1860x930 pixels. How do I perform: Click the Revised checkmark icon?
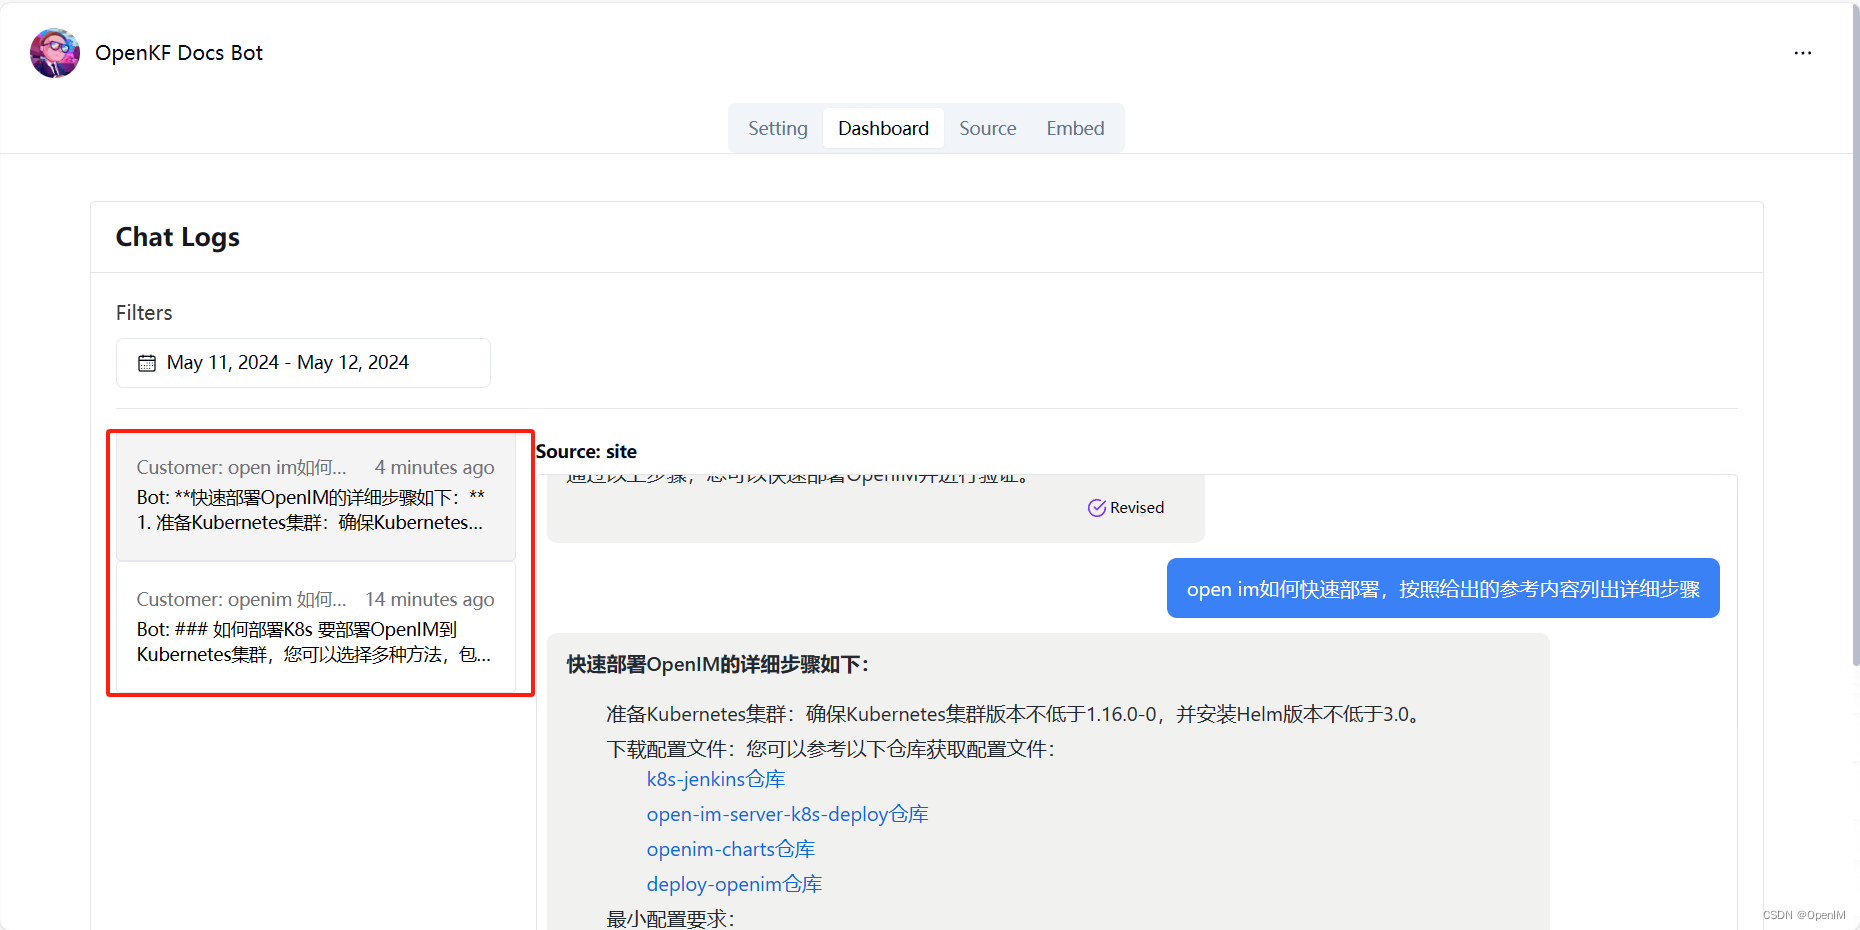point(1097,507)
